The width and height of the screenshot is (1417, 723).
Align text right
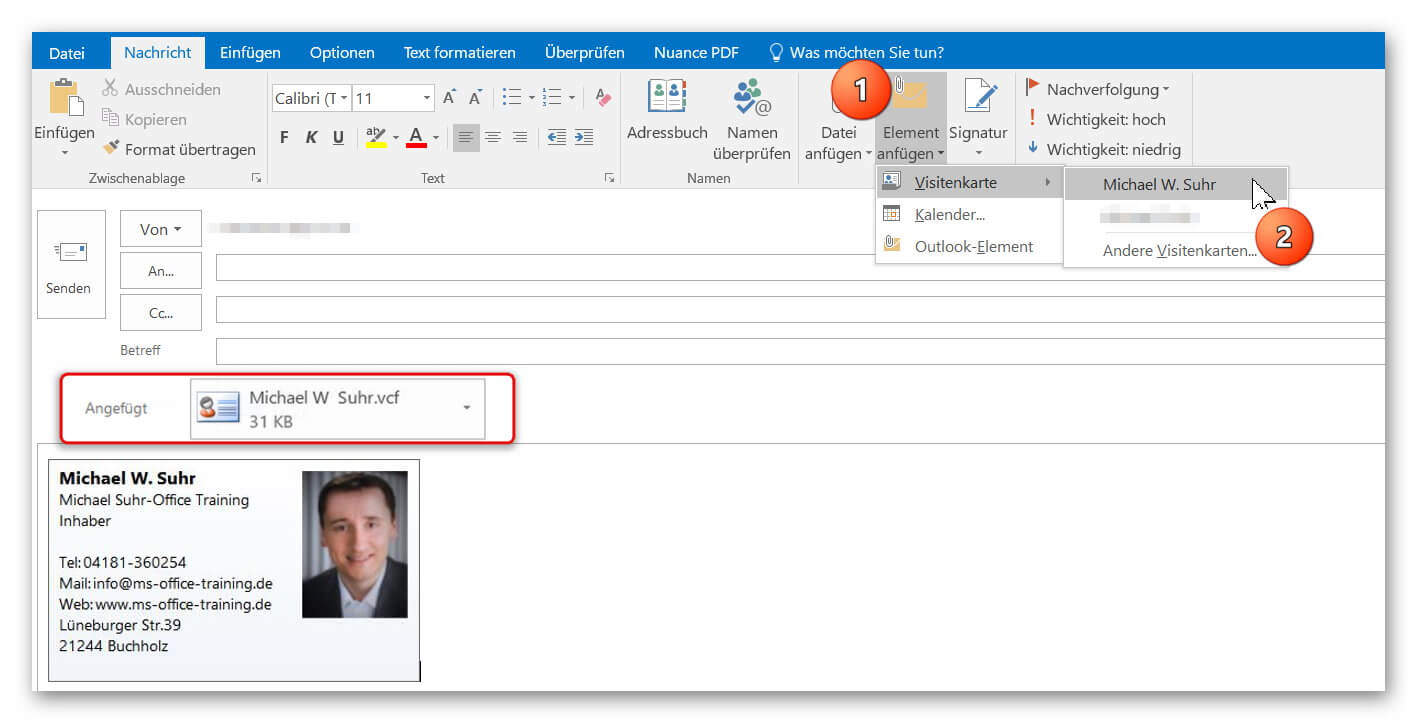point(519,138)
